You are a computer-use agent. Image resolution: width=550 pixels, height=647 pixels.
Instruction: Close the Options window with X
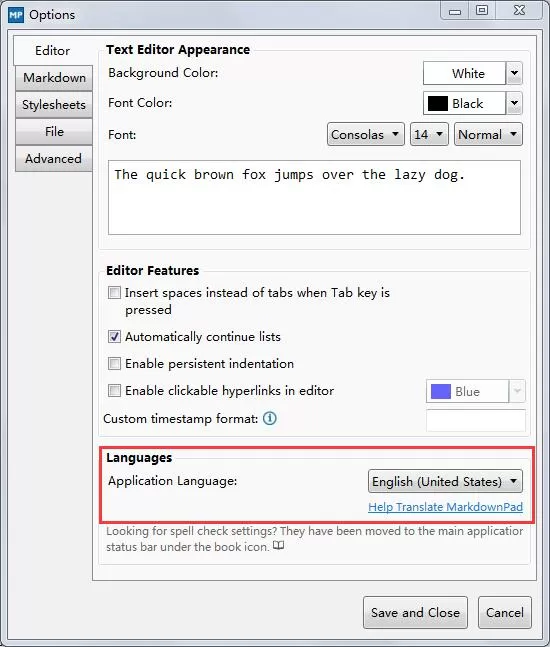[519, 10]
